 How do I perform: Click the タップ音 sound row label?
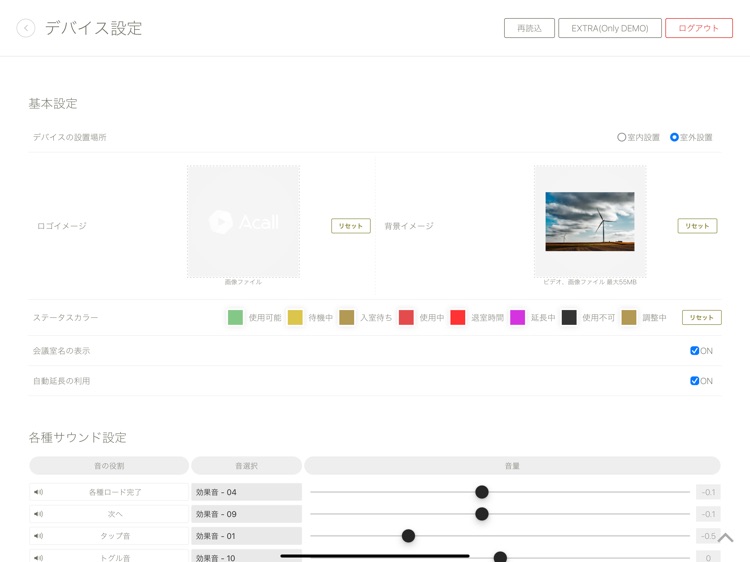tap(115, 536)
